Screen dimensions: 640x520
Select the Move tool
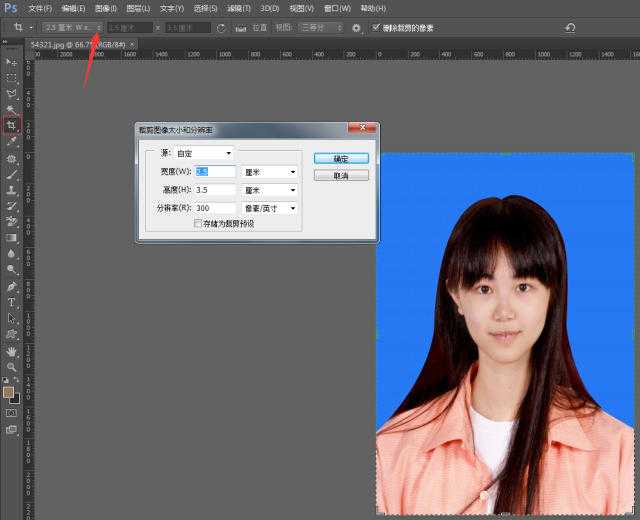click(x=11, y=62)
